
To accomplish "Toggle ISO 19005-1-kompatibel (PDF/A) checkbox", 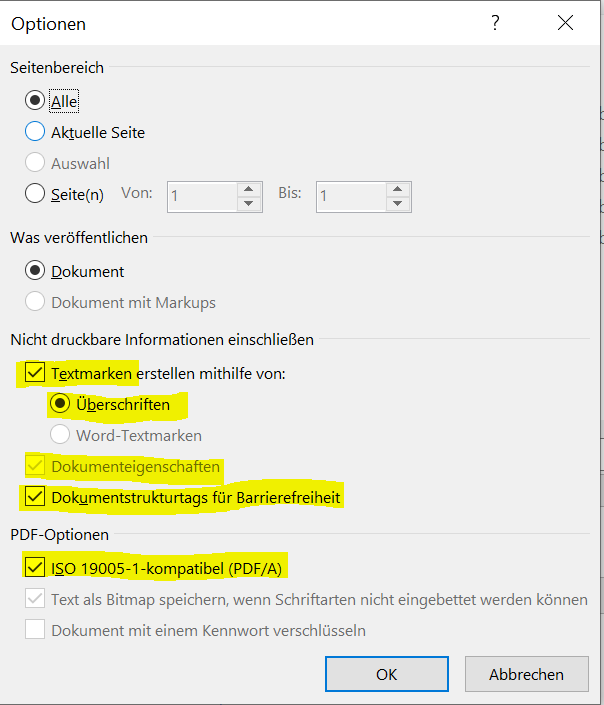I will pyautogui.click(x=35, y=567).
